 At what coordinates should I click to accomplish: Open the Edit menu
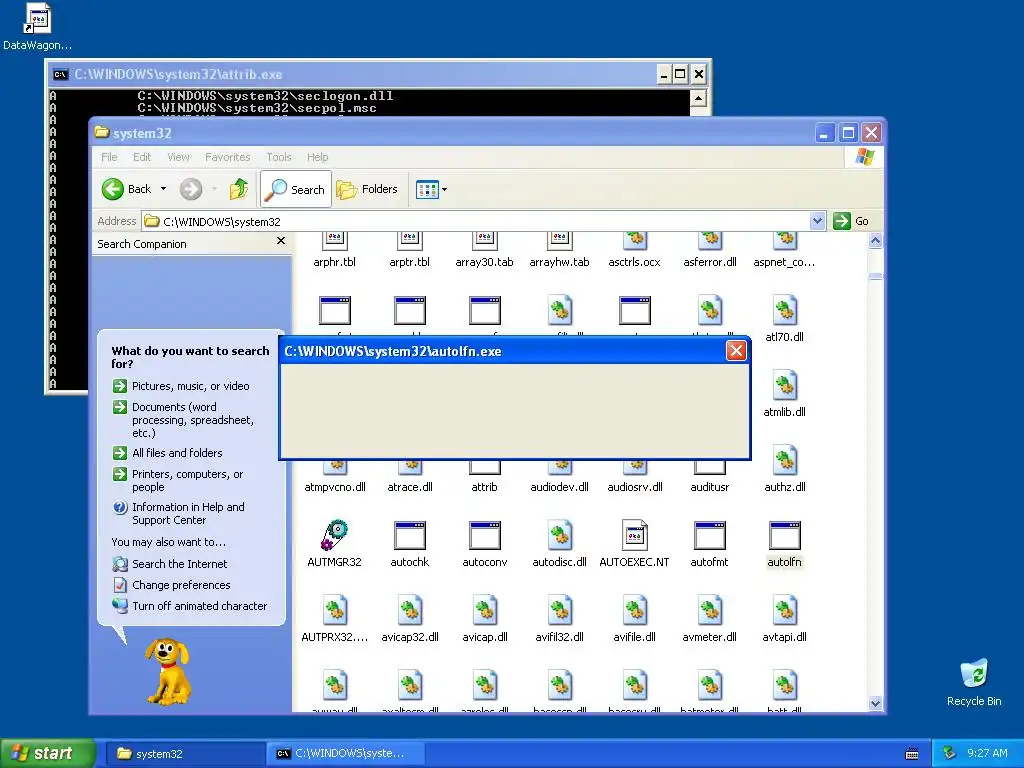point(142,157)
